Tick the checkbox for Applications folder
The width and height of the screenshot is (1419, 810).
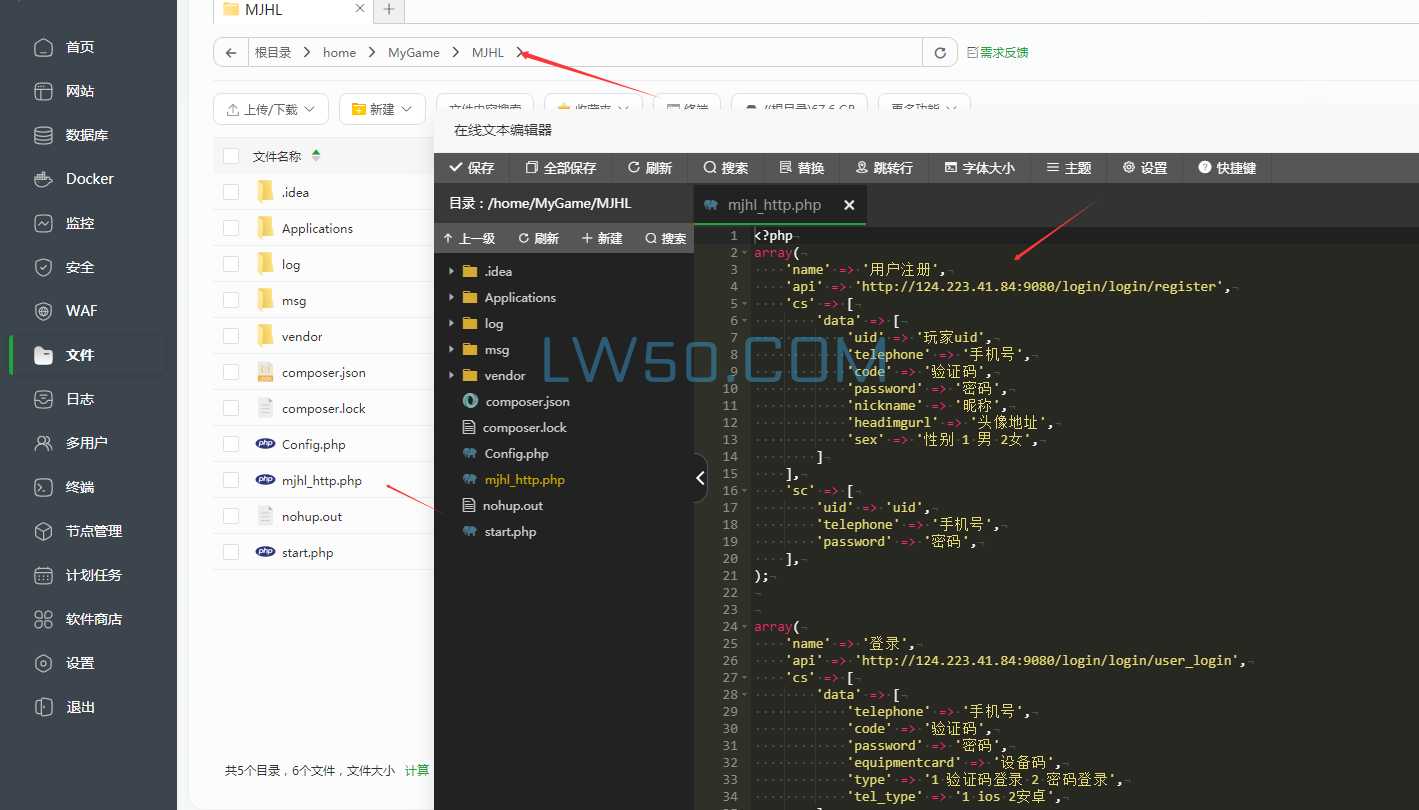[231, 229]
